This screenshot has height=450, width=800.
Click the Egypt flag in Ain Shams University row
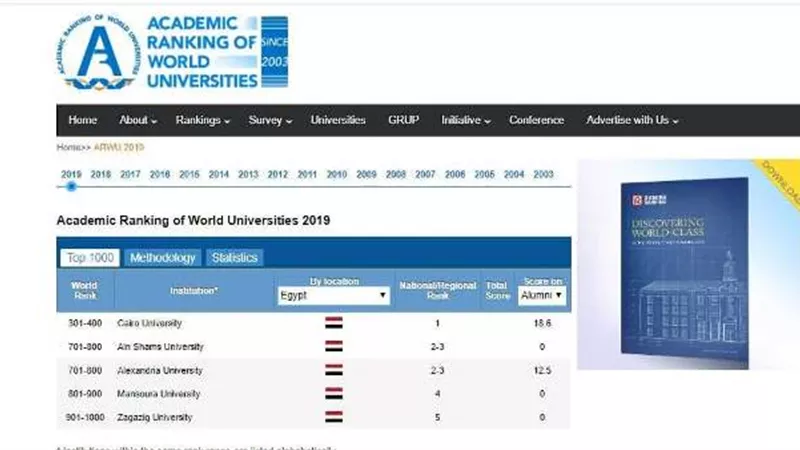click(x=334, y=346)
